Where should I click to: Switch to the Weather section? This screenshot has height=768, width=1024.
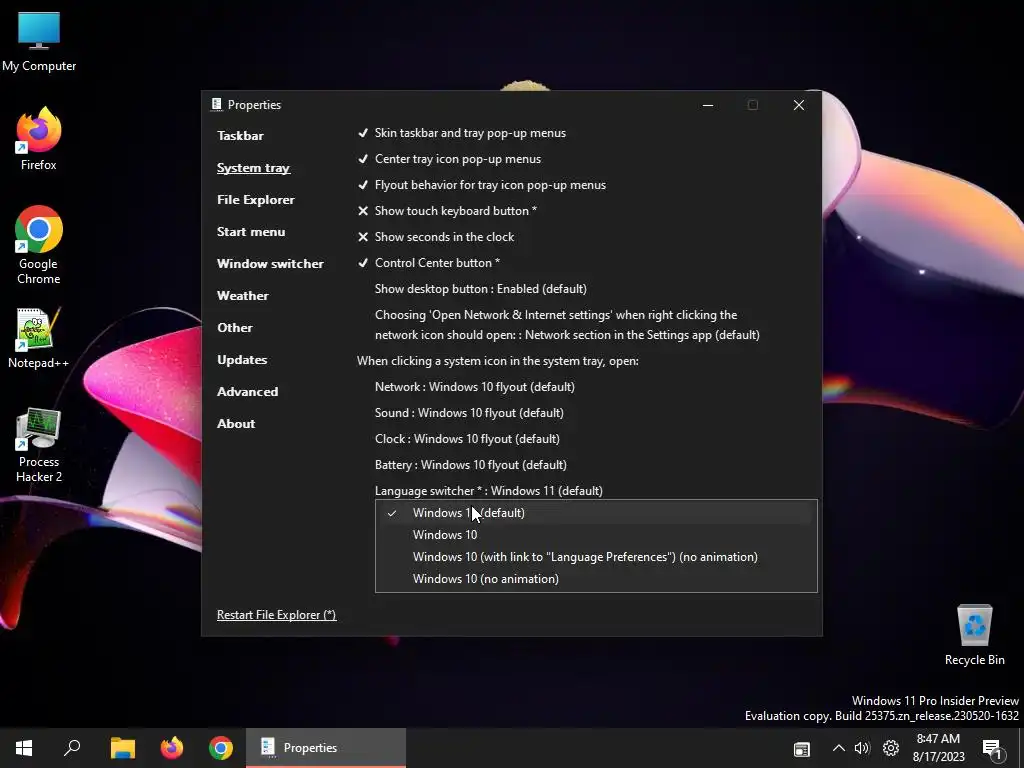[242, 296]
